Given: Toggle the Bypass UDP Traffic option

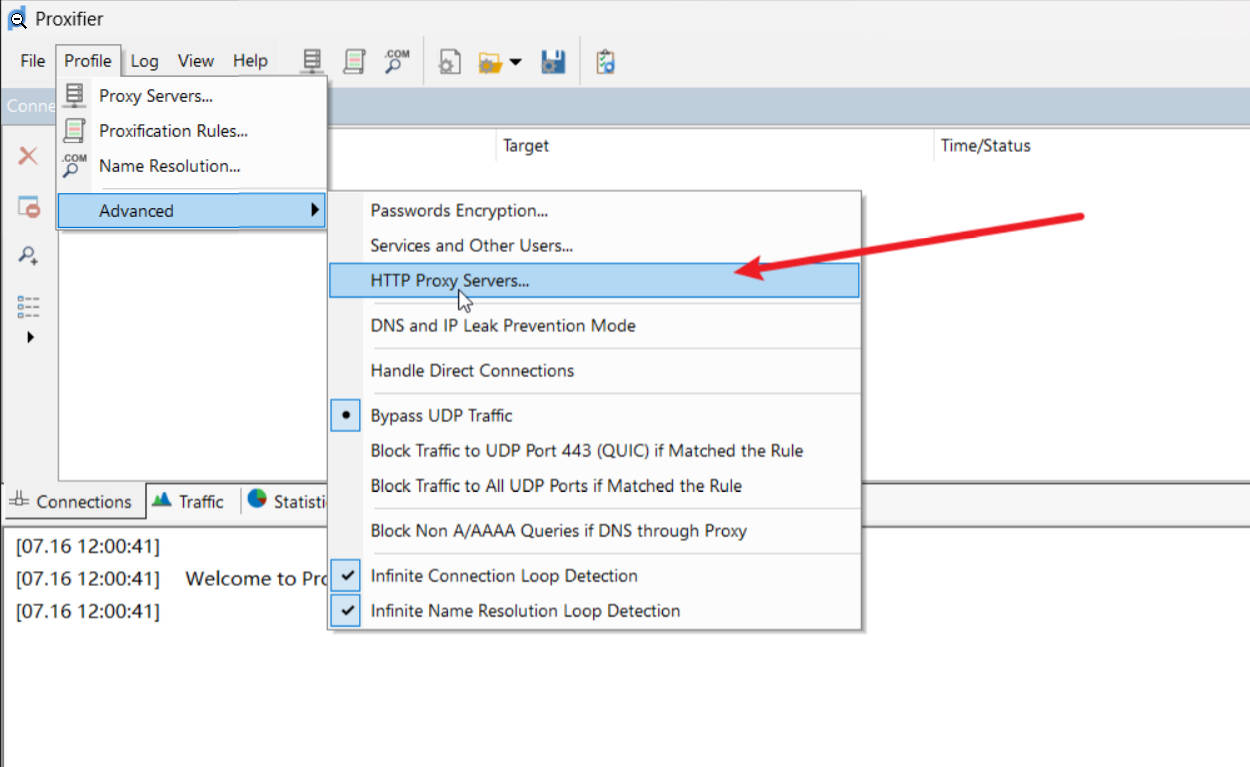Looking at the screenshot, I should (441, 415).
